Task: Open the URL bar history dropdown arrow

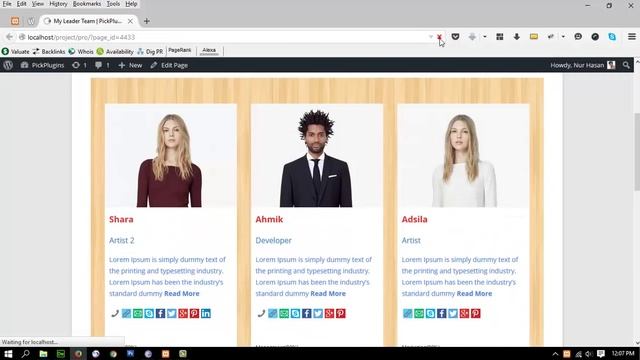Action: (431, 37)
